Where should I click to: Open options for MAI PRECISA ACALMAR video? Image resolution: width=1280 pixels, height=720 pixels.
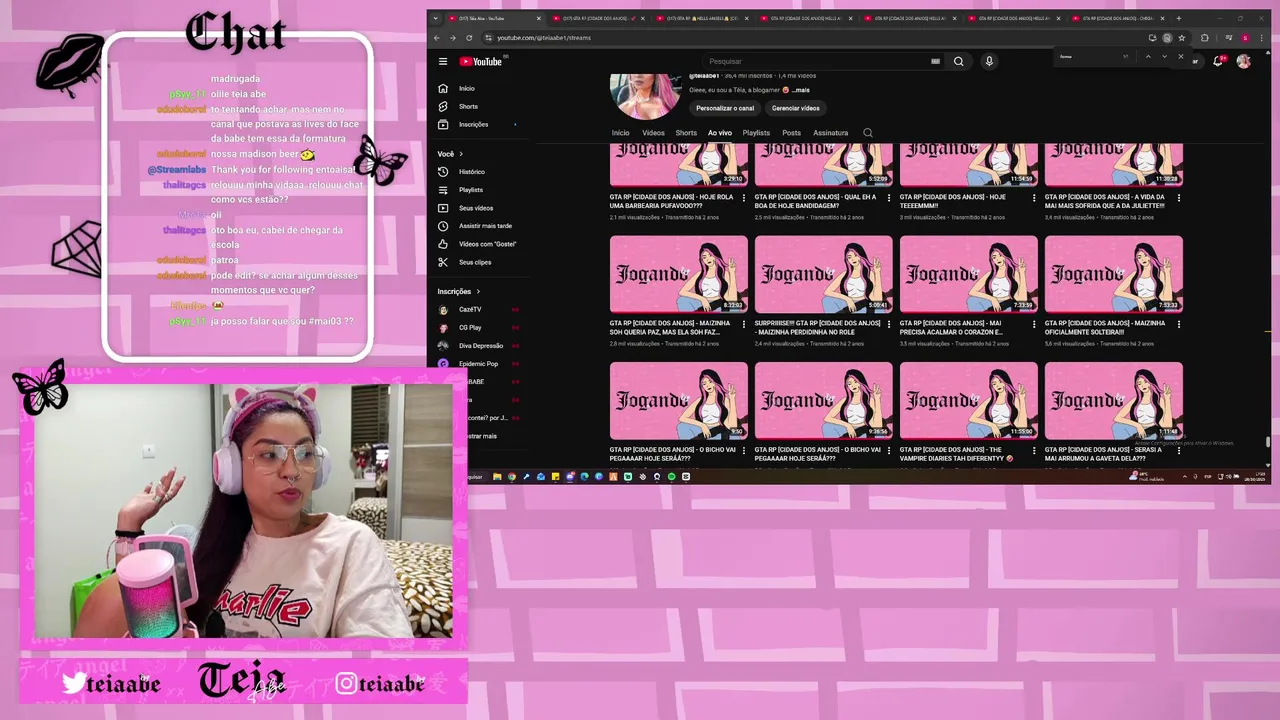(1033, 324)
